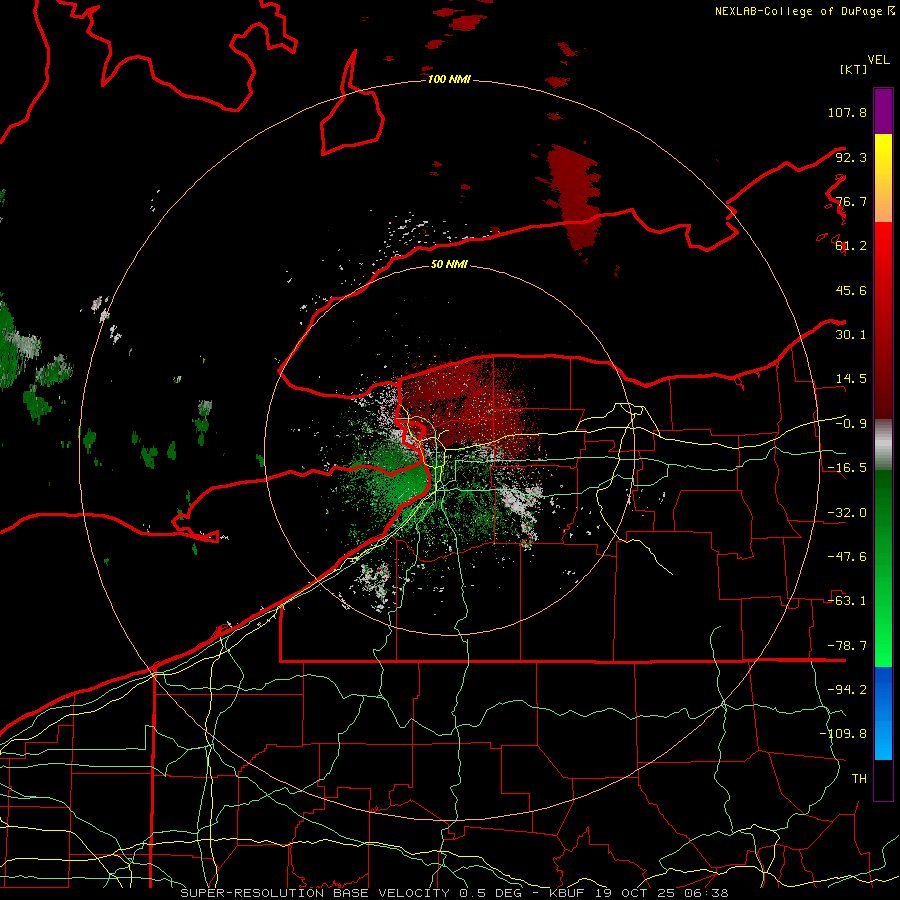
Task: Click the -109.8 value on the velocity scale
Action: (x=843, y=734)
